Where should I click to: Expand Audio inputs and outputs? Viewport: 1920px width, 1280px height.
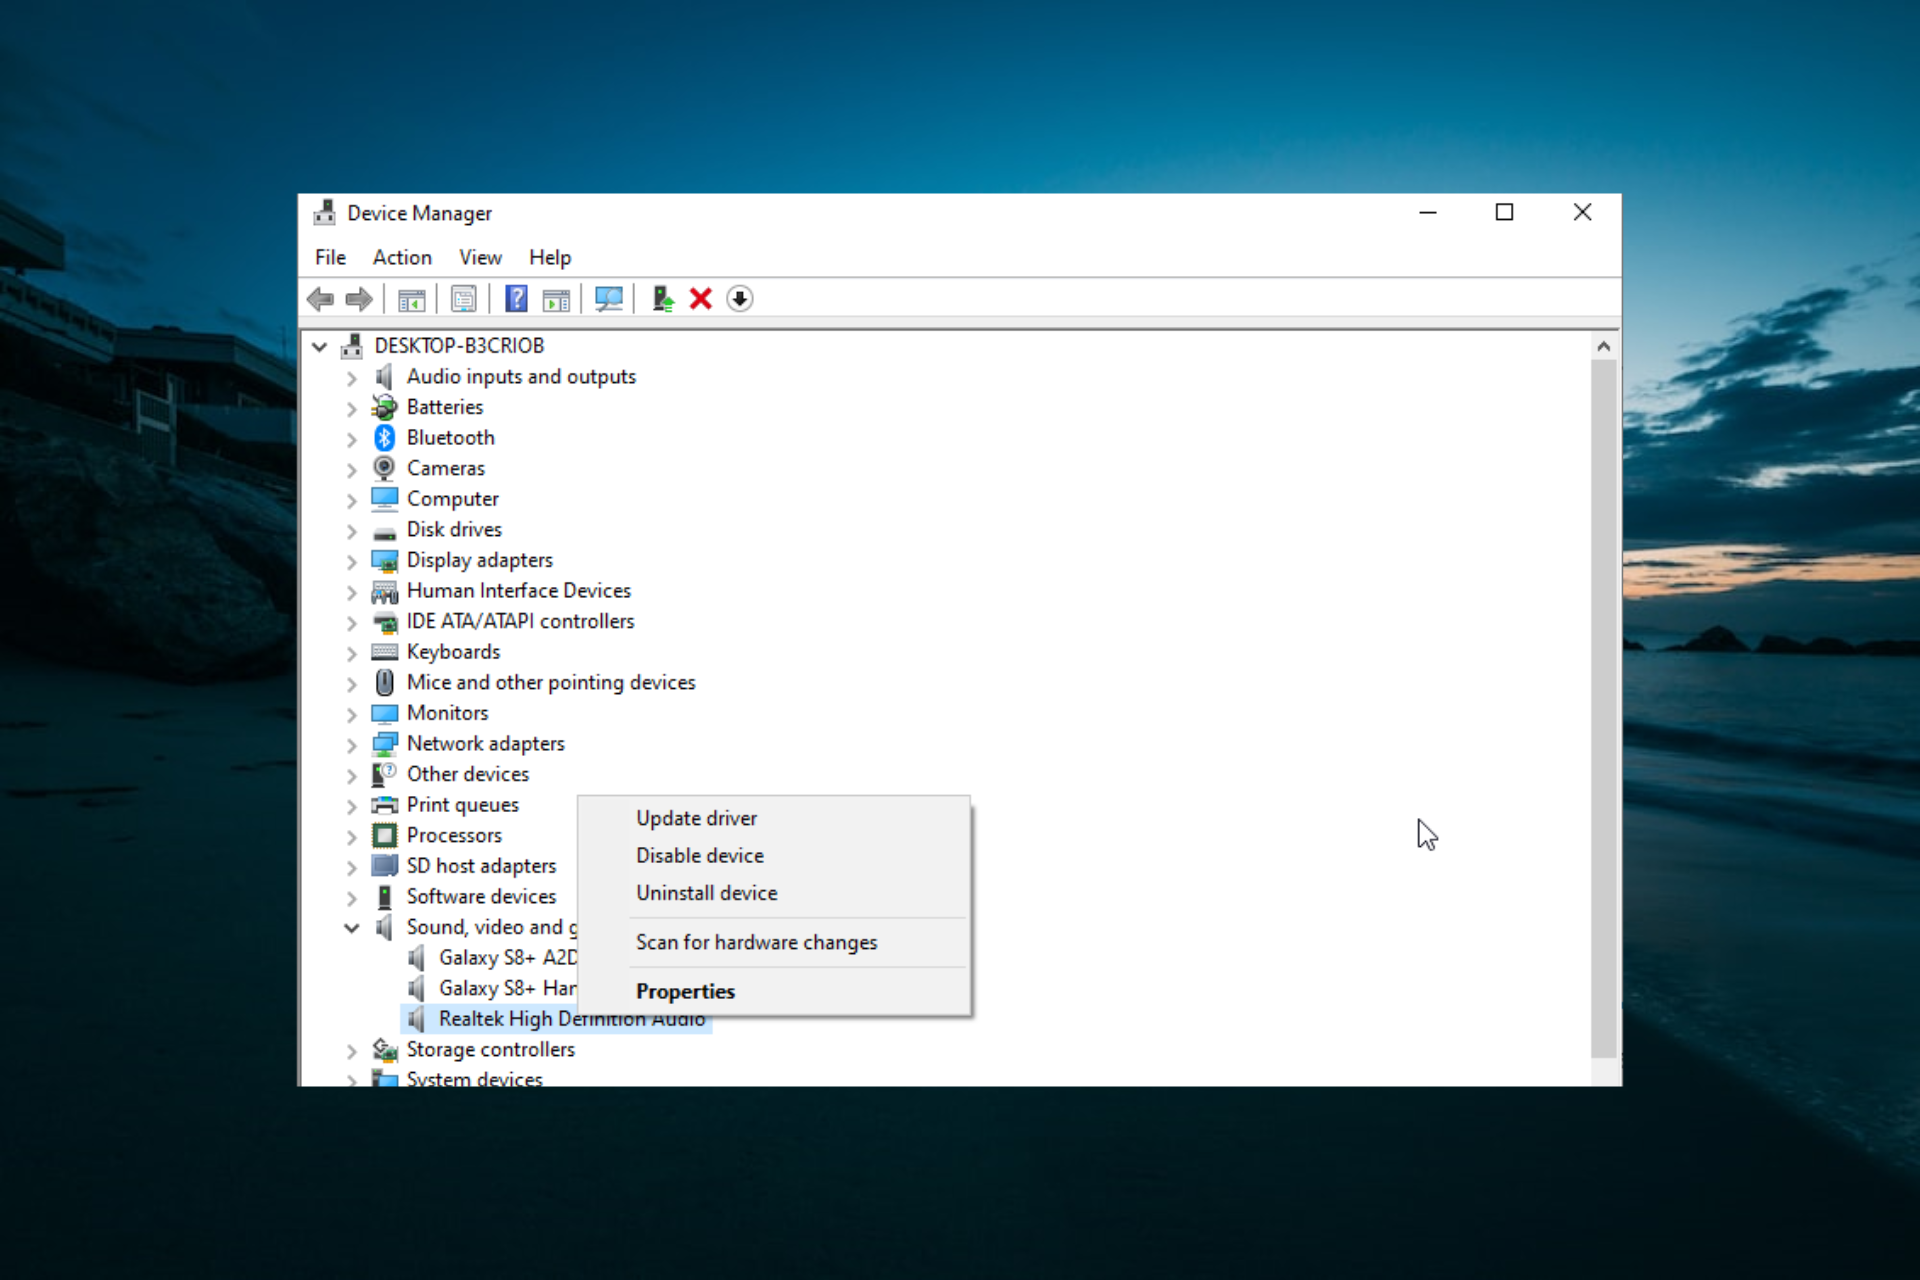(351, 378)
